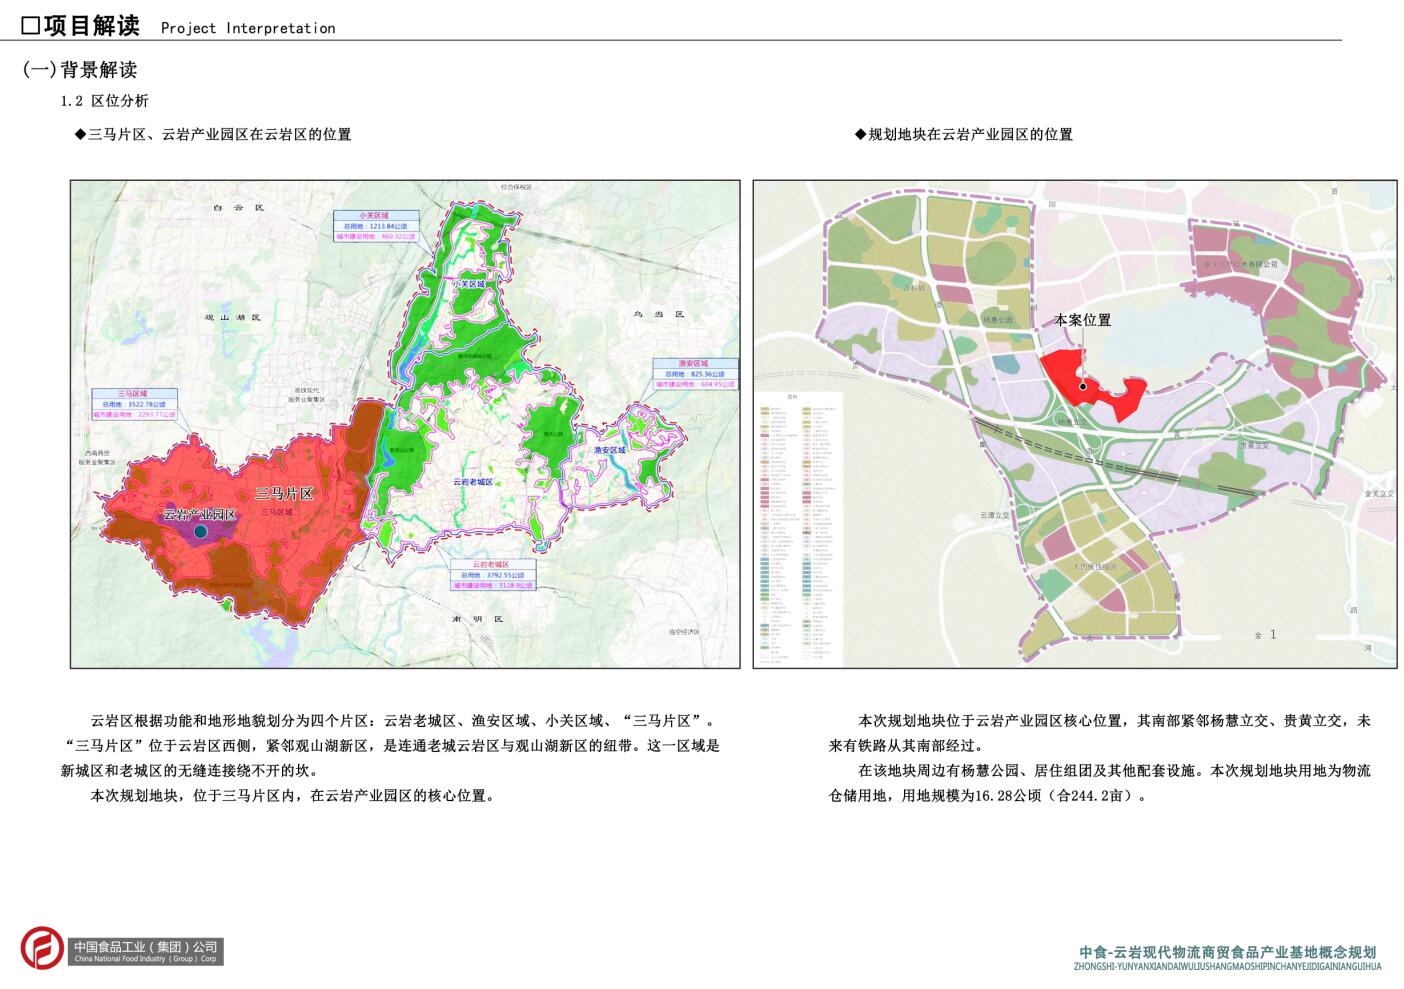Click the 'Project Interpretation' subtitle
Screen dimensions: 1404x989
click(x=248, y=28)
